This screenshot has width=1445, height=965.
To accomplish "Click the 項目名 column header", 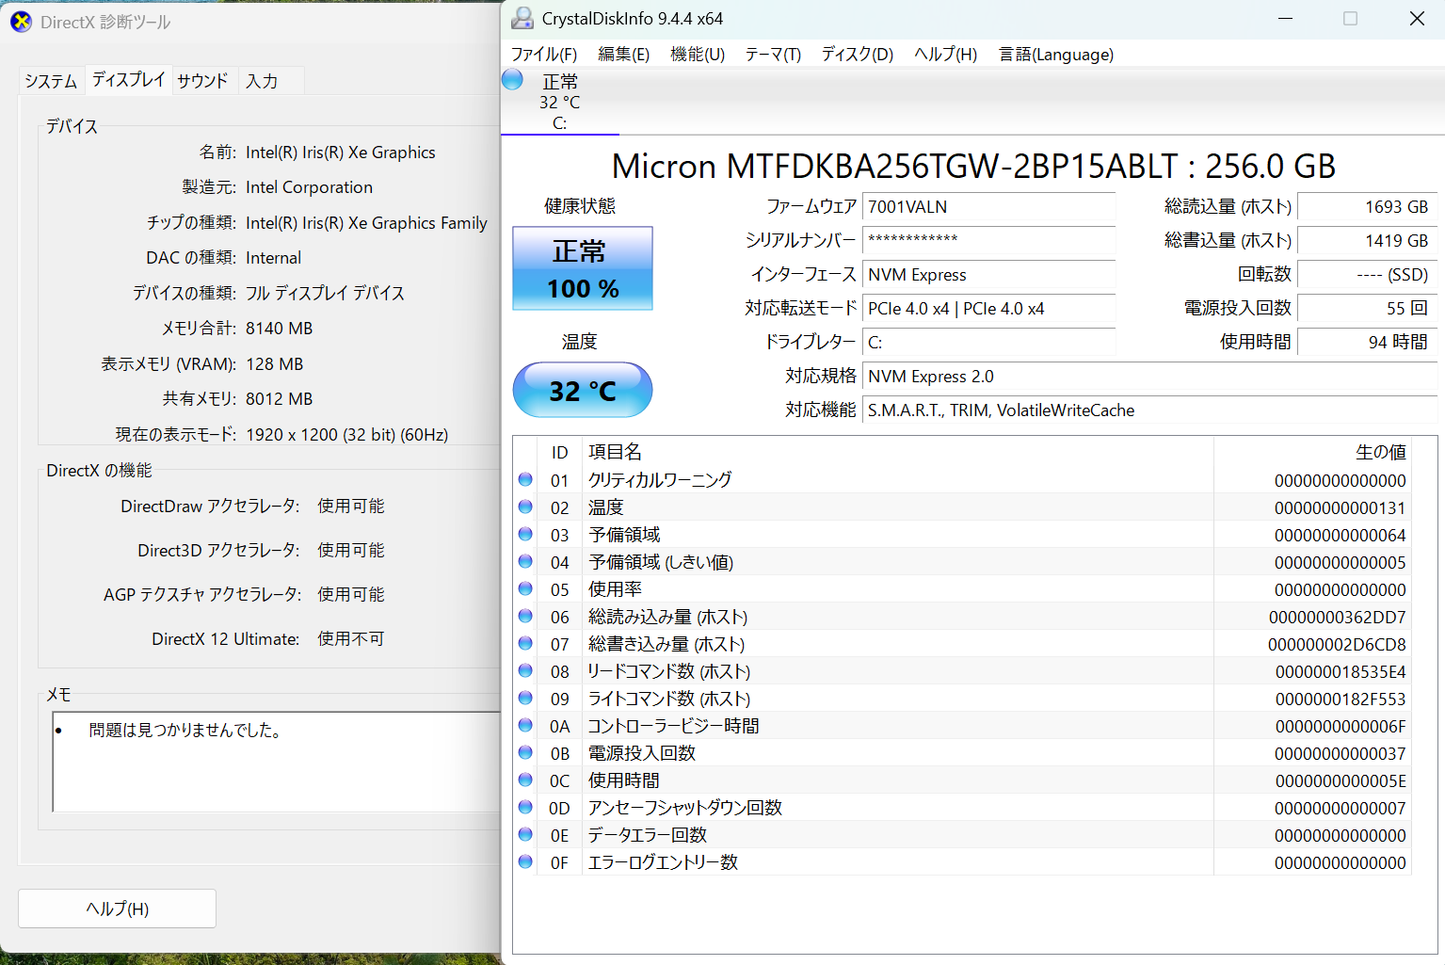I will (897, 452).
